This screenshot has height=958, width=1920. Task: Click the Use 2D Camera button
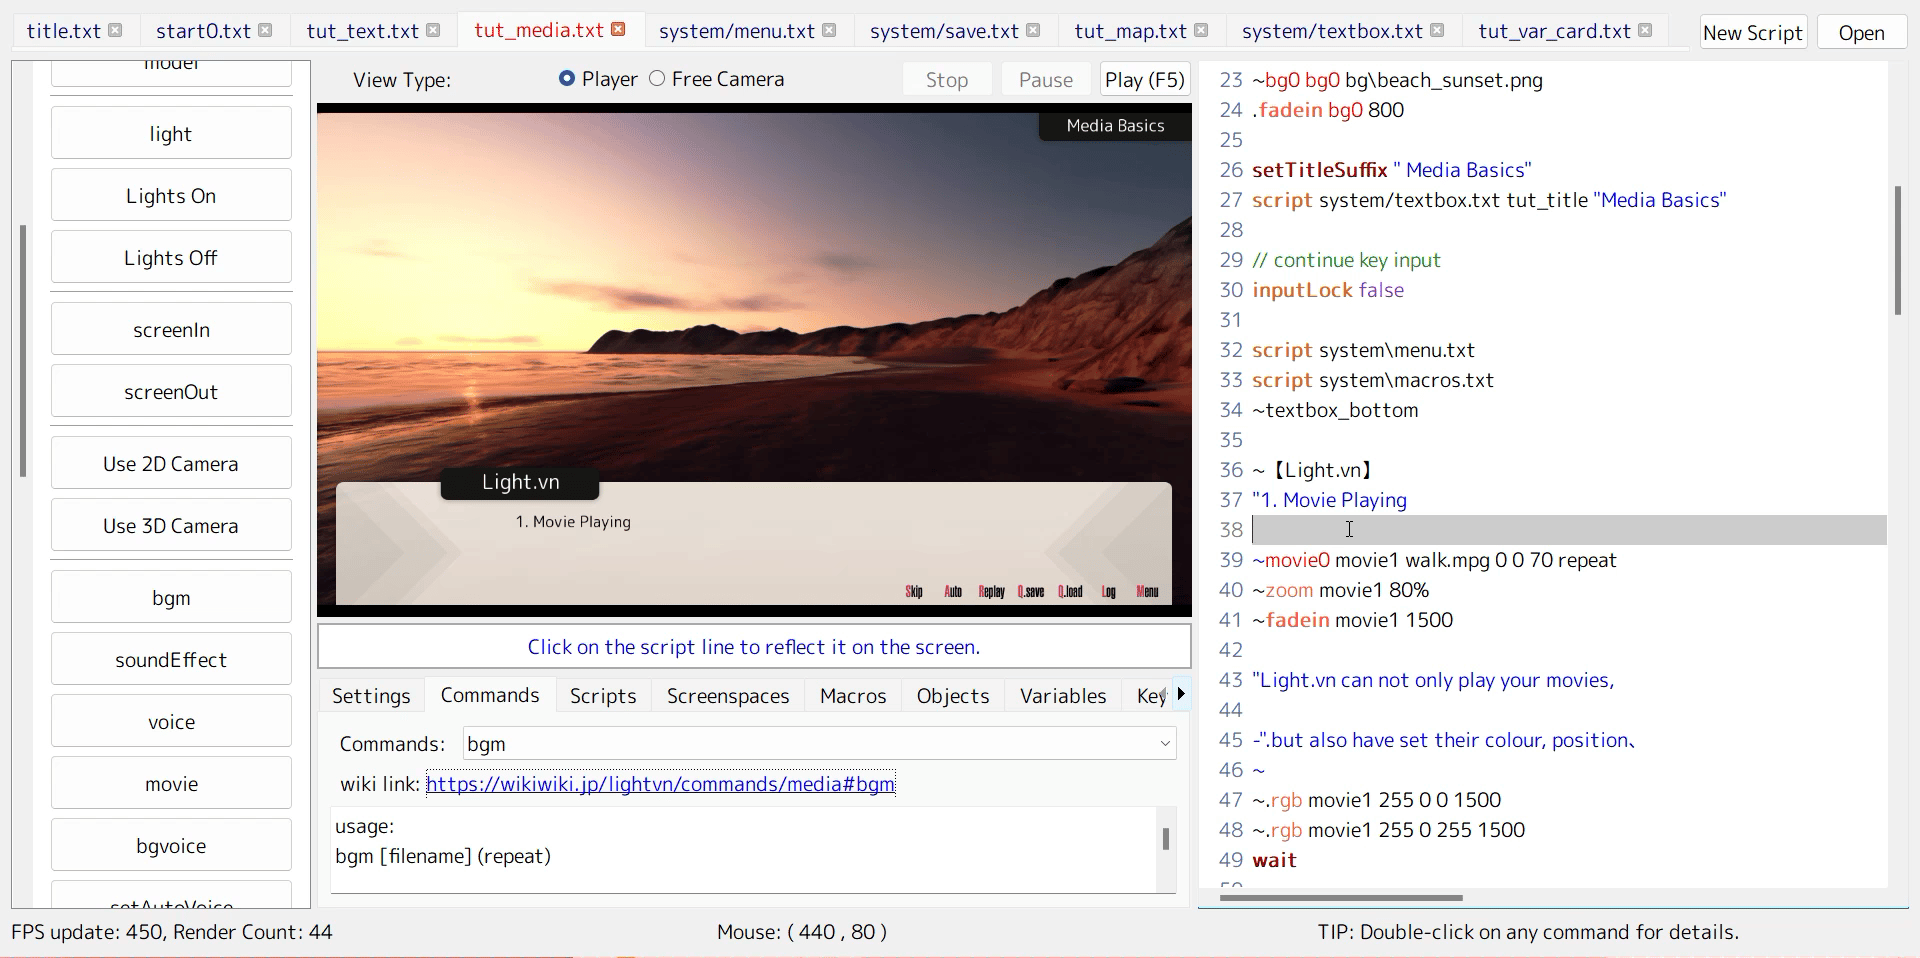[171, 463]
